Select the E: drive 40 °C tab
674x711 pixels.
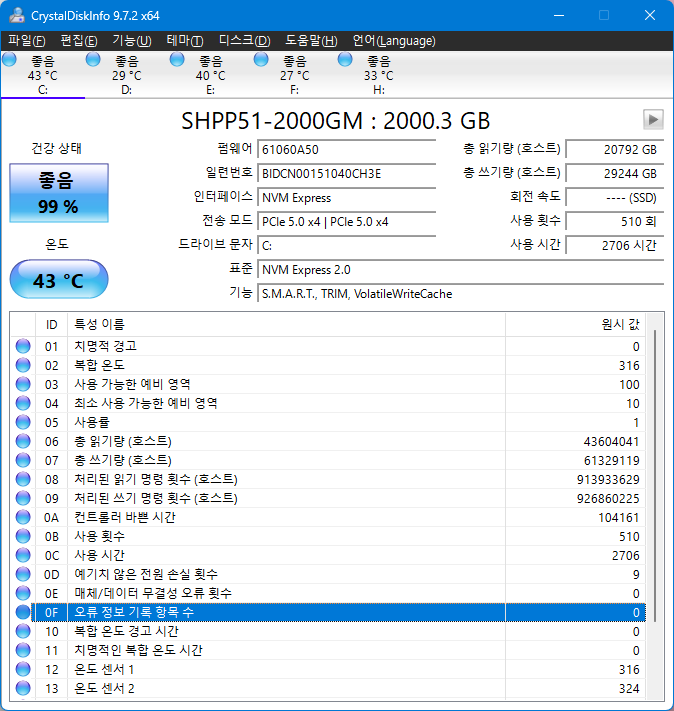pyautogui.click(x=210, y=75)
